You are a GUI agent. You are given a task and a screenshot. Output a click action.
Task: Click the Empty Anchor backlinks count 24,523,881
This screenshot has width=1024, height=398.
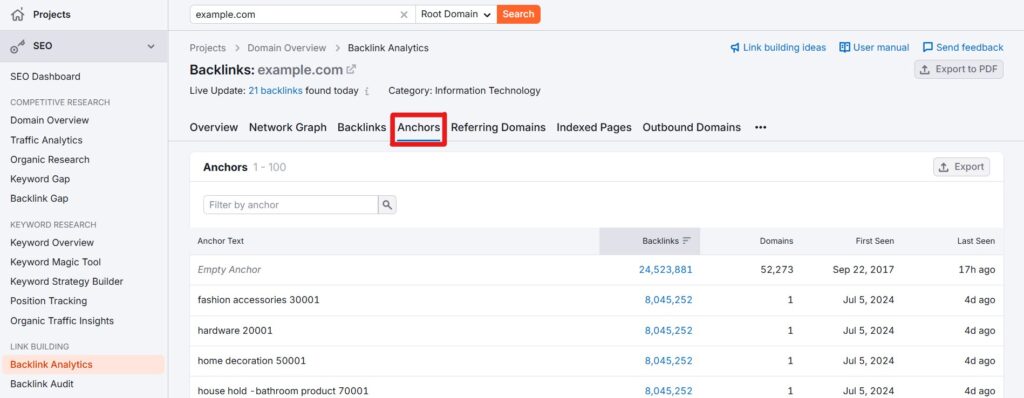665,269
